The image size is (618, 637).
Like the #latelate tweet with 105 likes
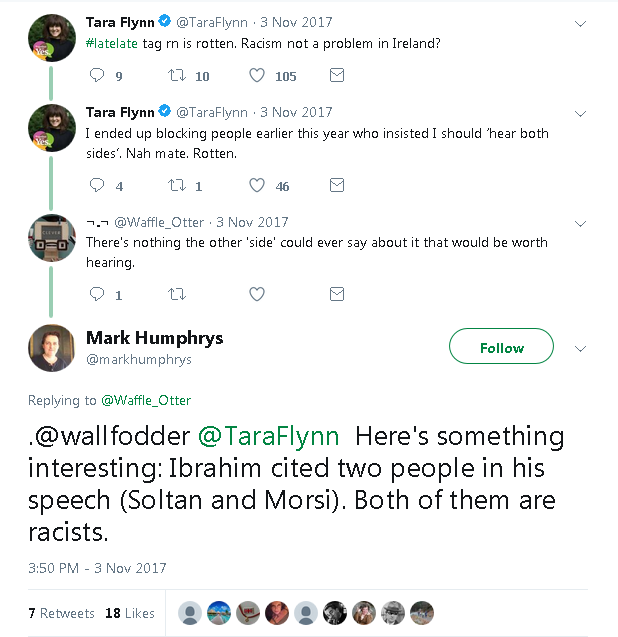(257, 76)
